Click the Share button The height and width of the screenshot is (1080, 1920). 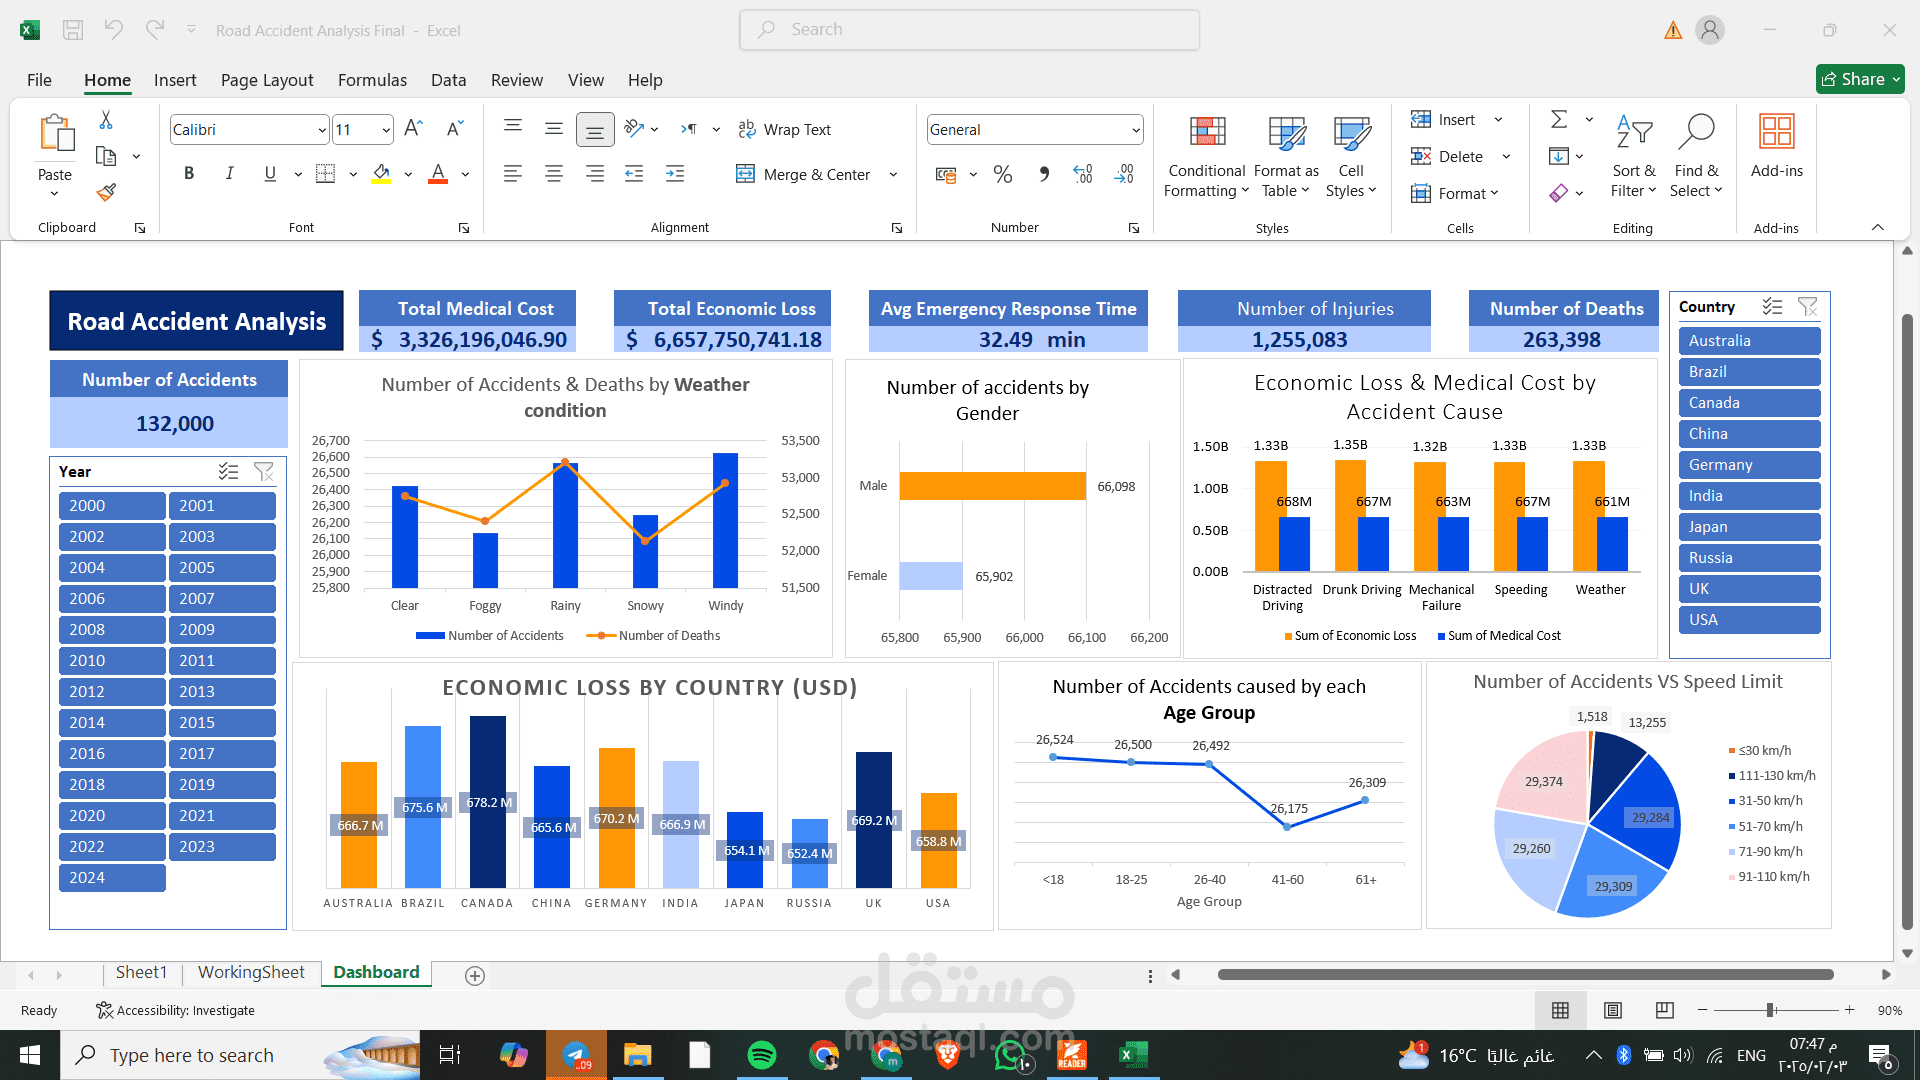[x=1860, y=79]
